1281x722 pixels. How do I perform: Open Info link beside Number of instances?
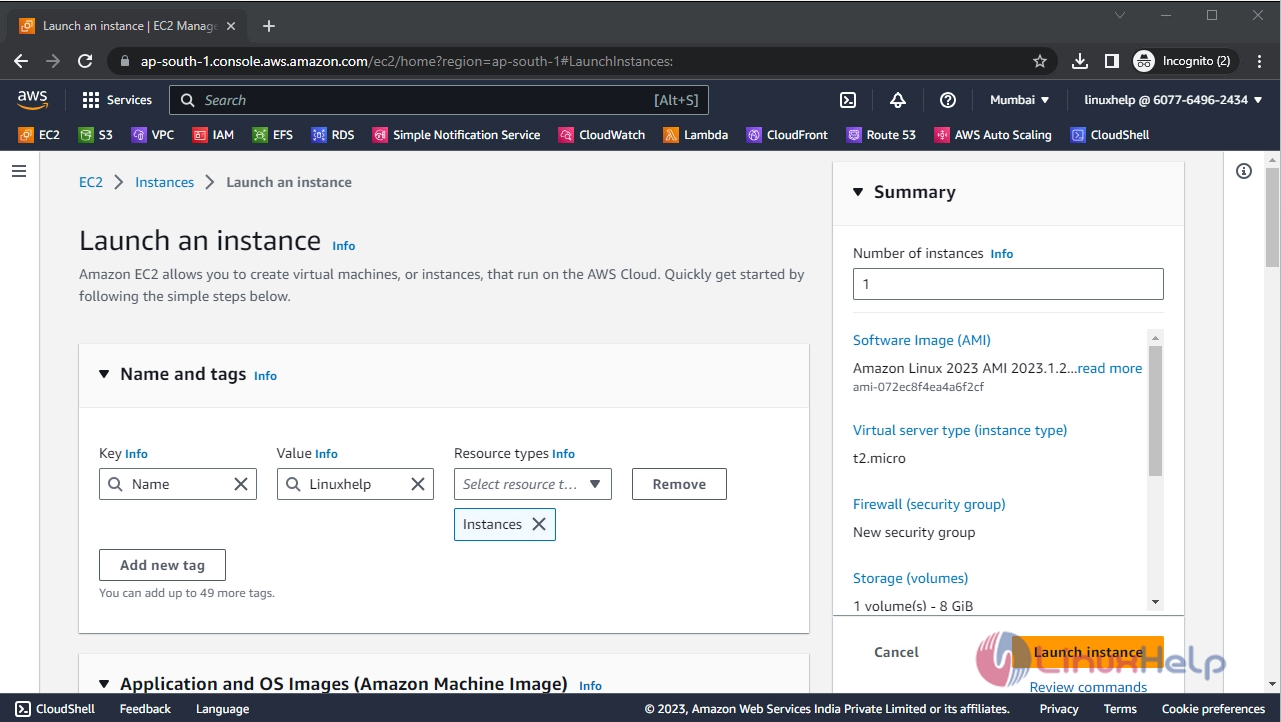click(1002, 254)
